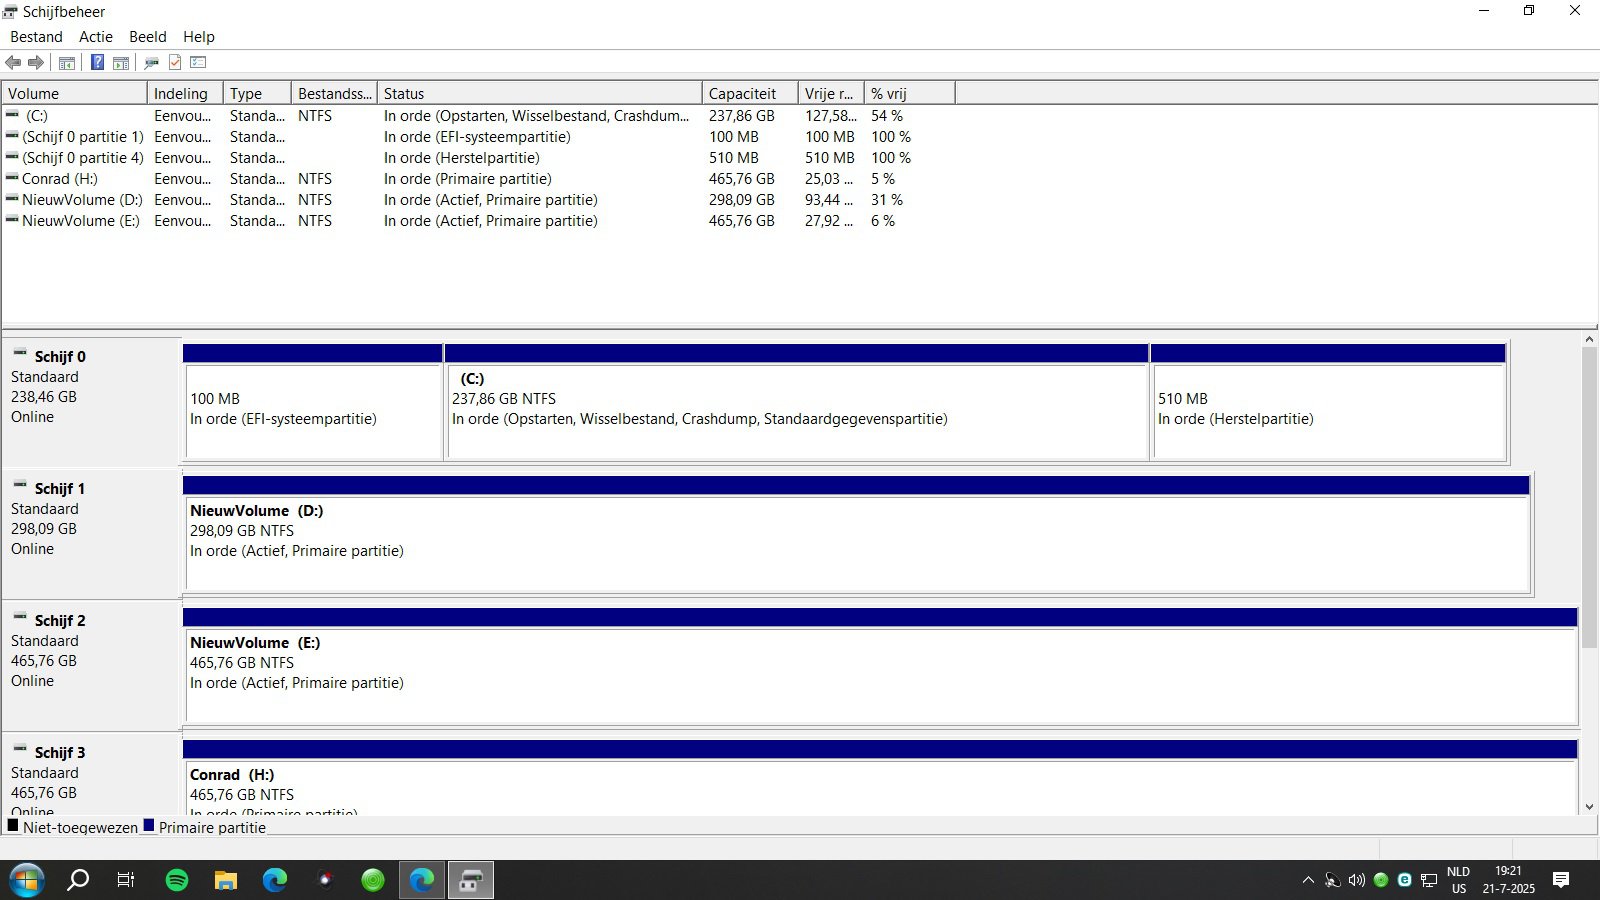Click the vertical scrollbar thumb in disk view

coord(1589,498)
